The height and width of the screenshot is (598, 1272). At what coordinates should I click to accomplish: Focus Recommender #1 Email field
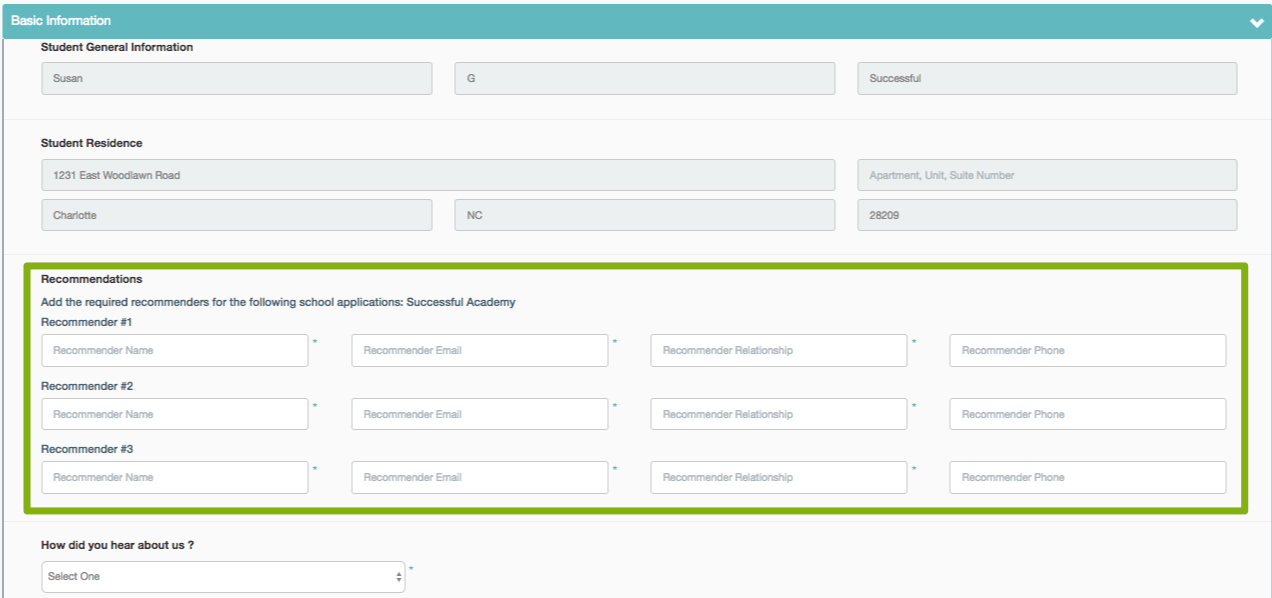pos(480,351)
